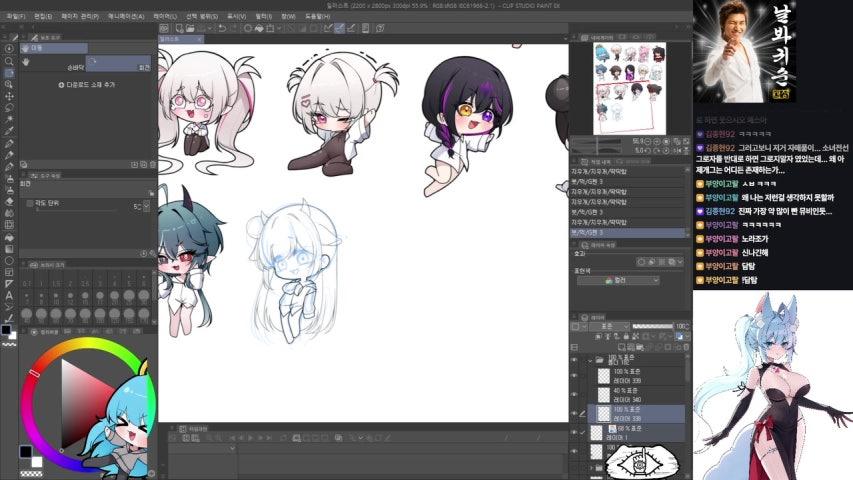Open the angle step value dropdown
This screenshot has height=480, width=853.
point(148,206)
